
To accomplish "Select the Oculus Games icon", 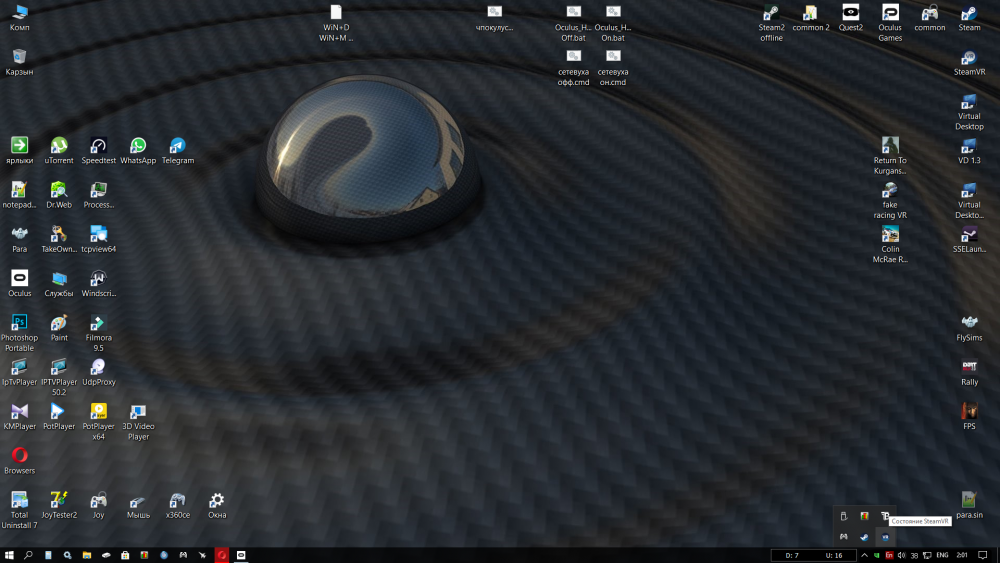I will pos(890,23).
